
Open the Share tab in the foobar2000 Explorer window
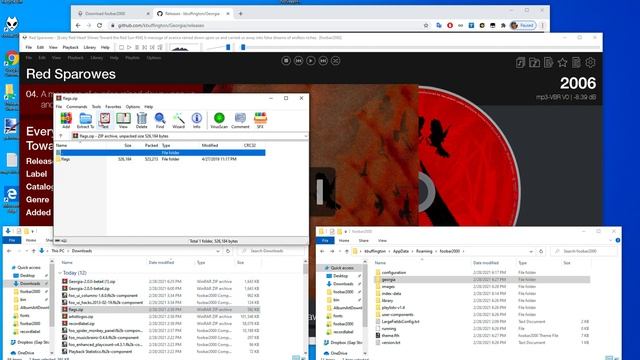(363, 240)
